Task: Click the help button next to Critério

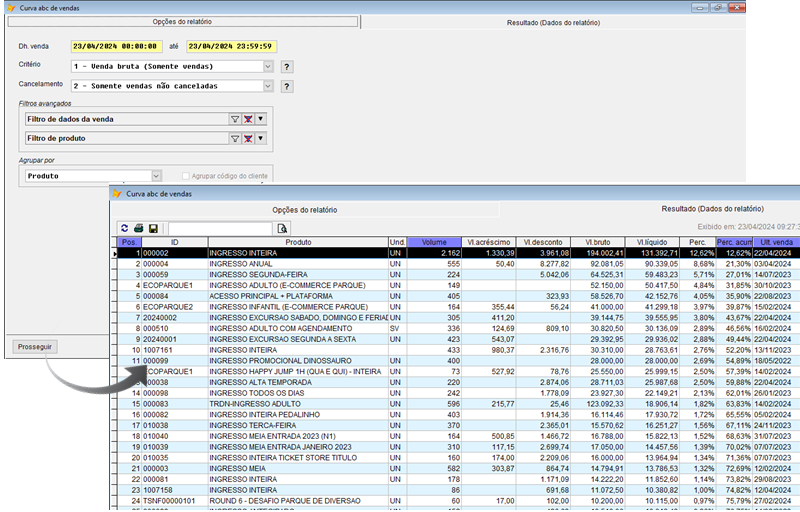Action: click(x=286, y=67)
